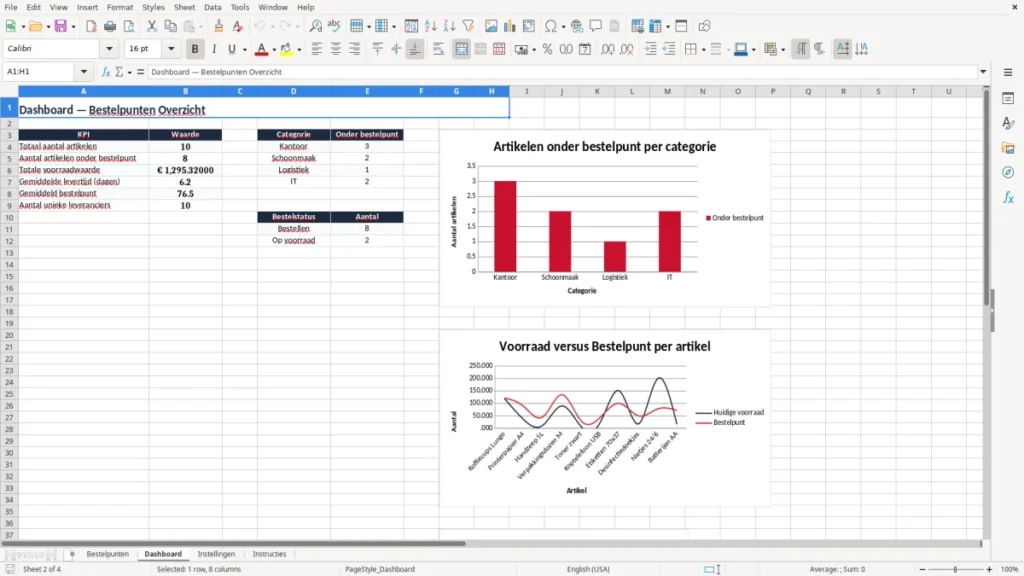1024x576 pixels.
Task: Toggle Merge and Center Cells
Action: click(x=462, y=49)
